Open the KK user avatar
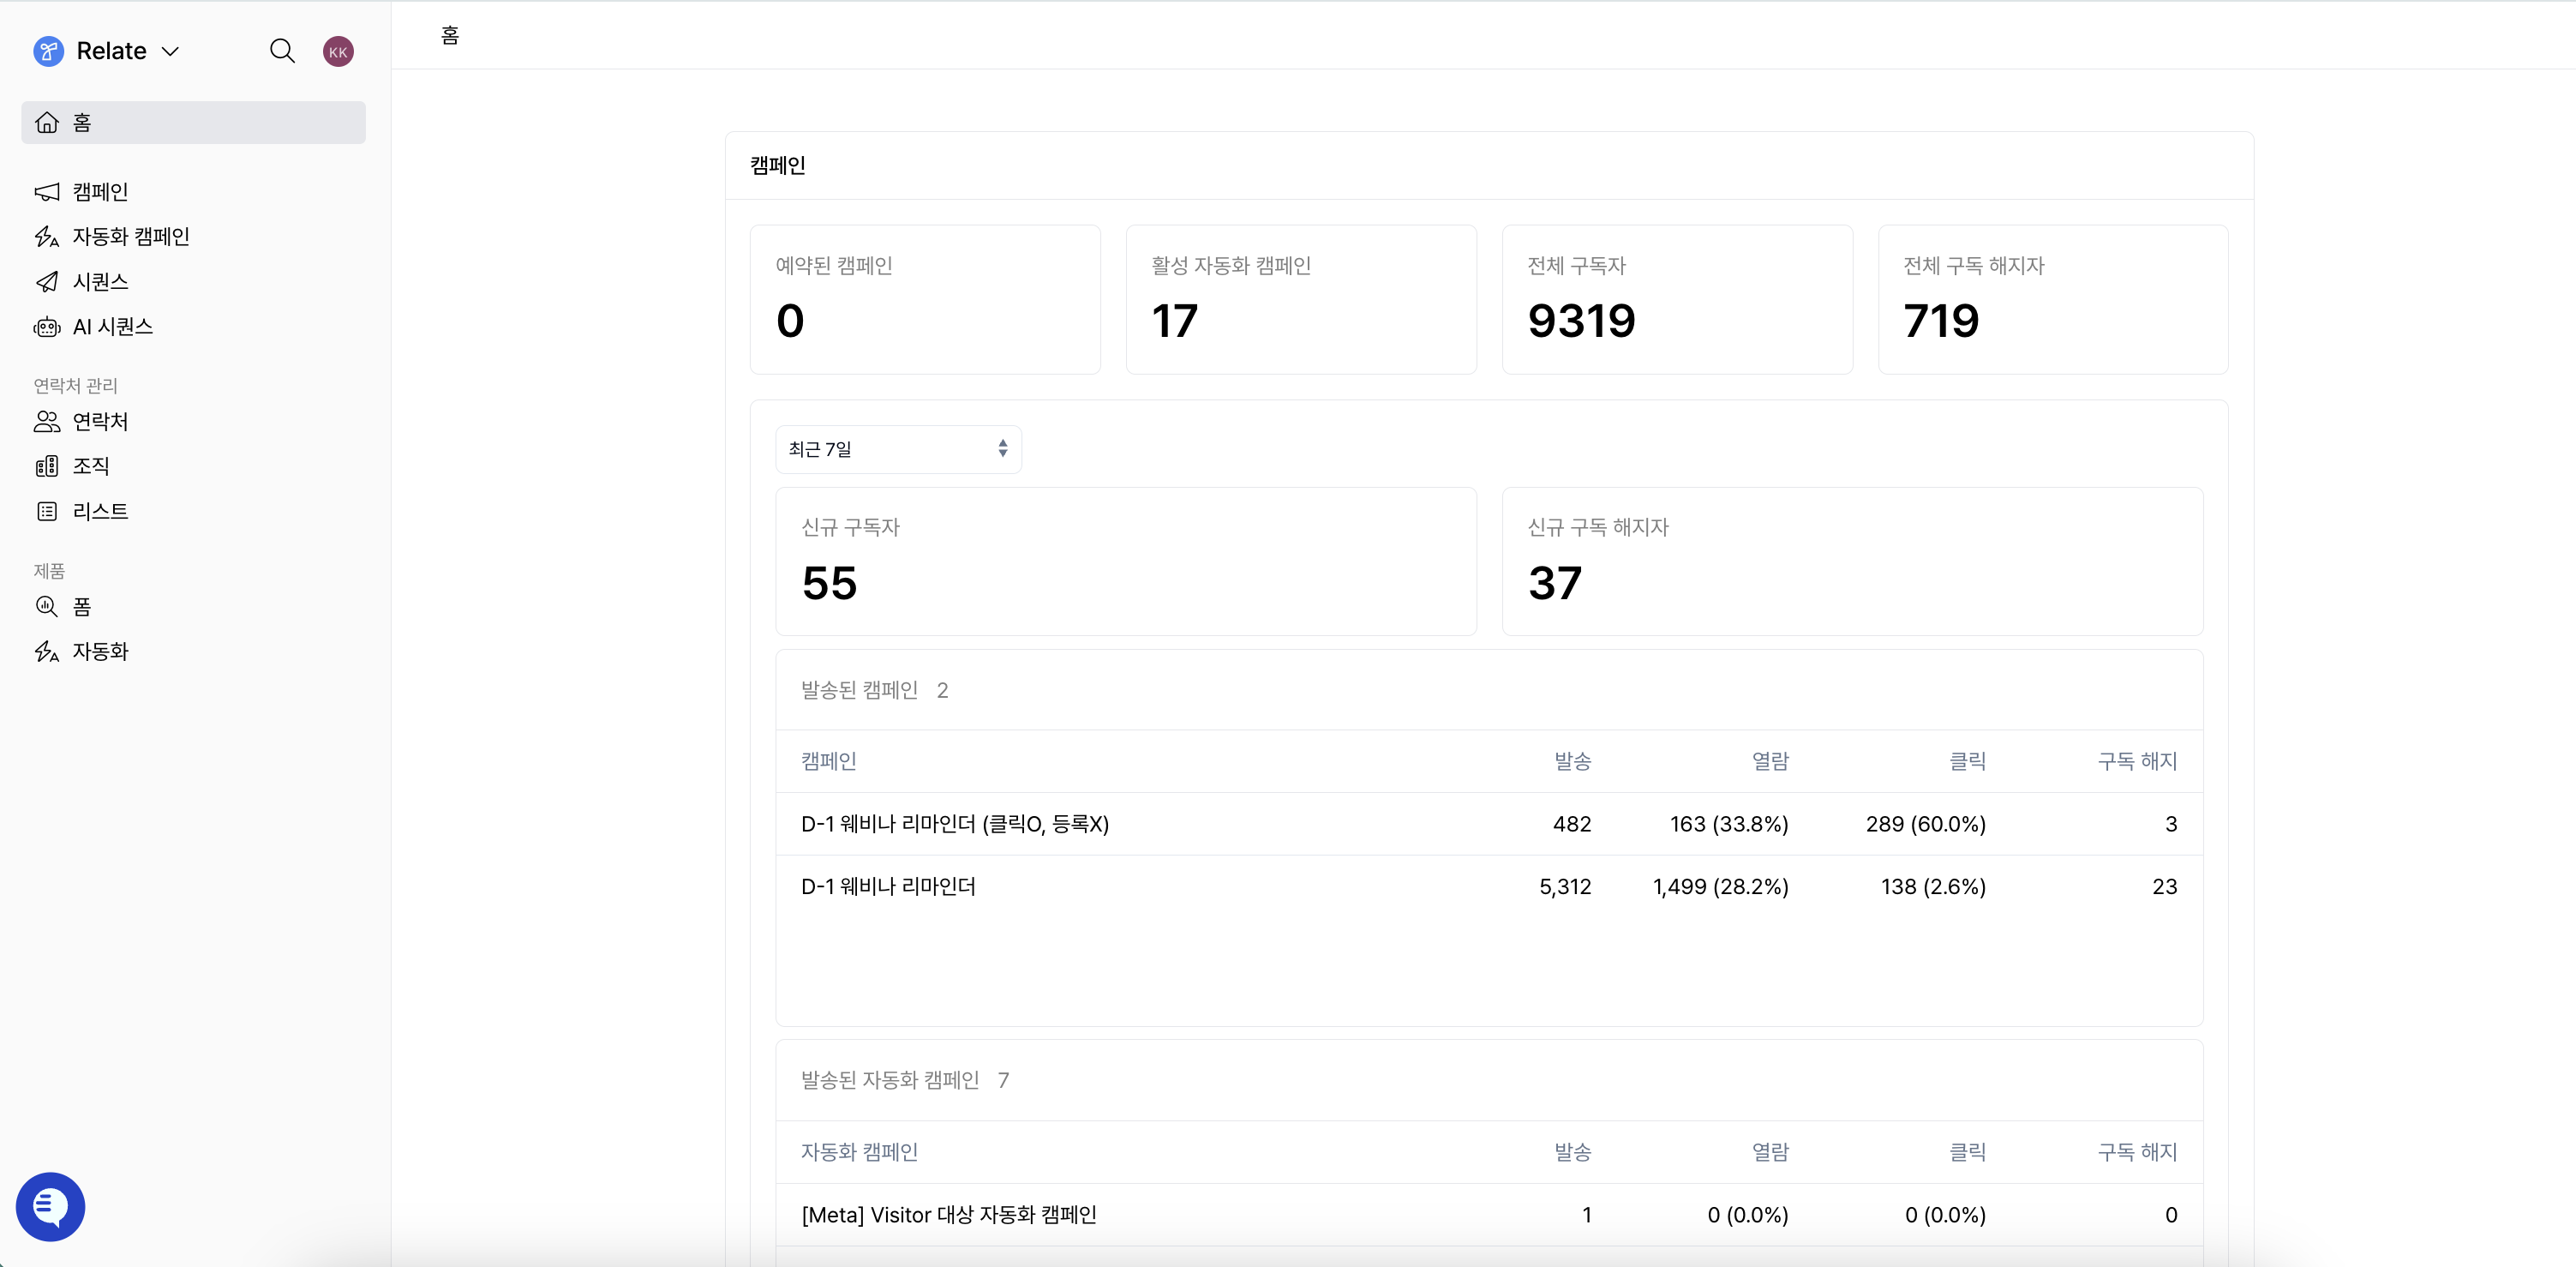Viewport: 2576px width, 1267px height. click(x=338, y=51)
